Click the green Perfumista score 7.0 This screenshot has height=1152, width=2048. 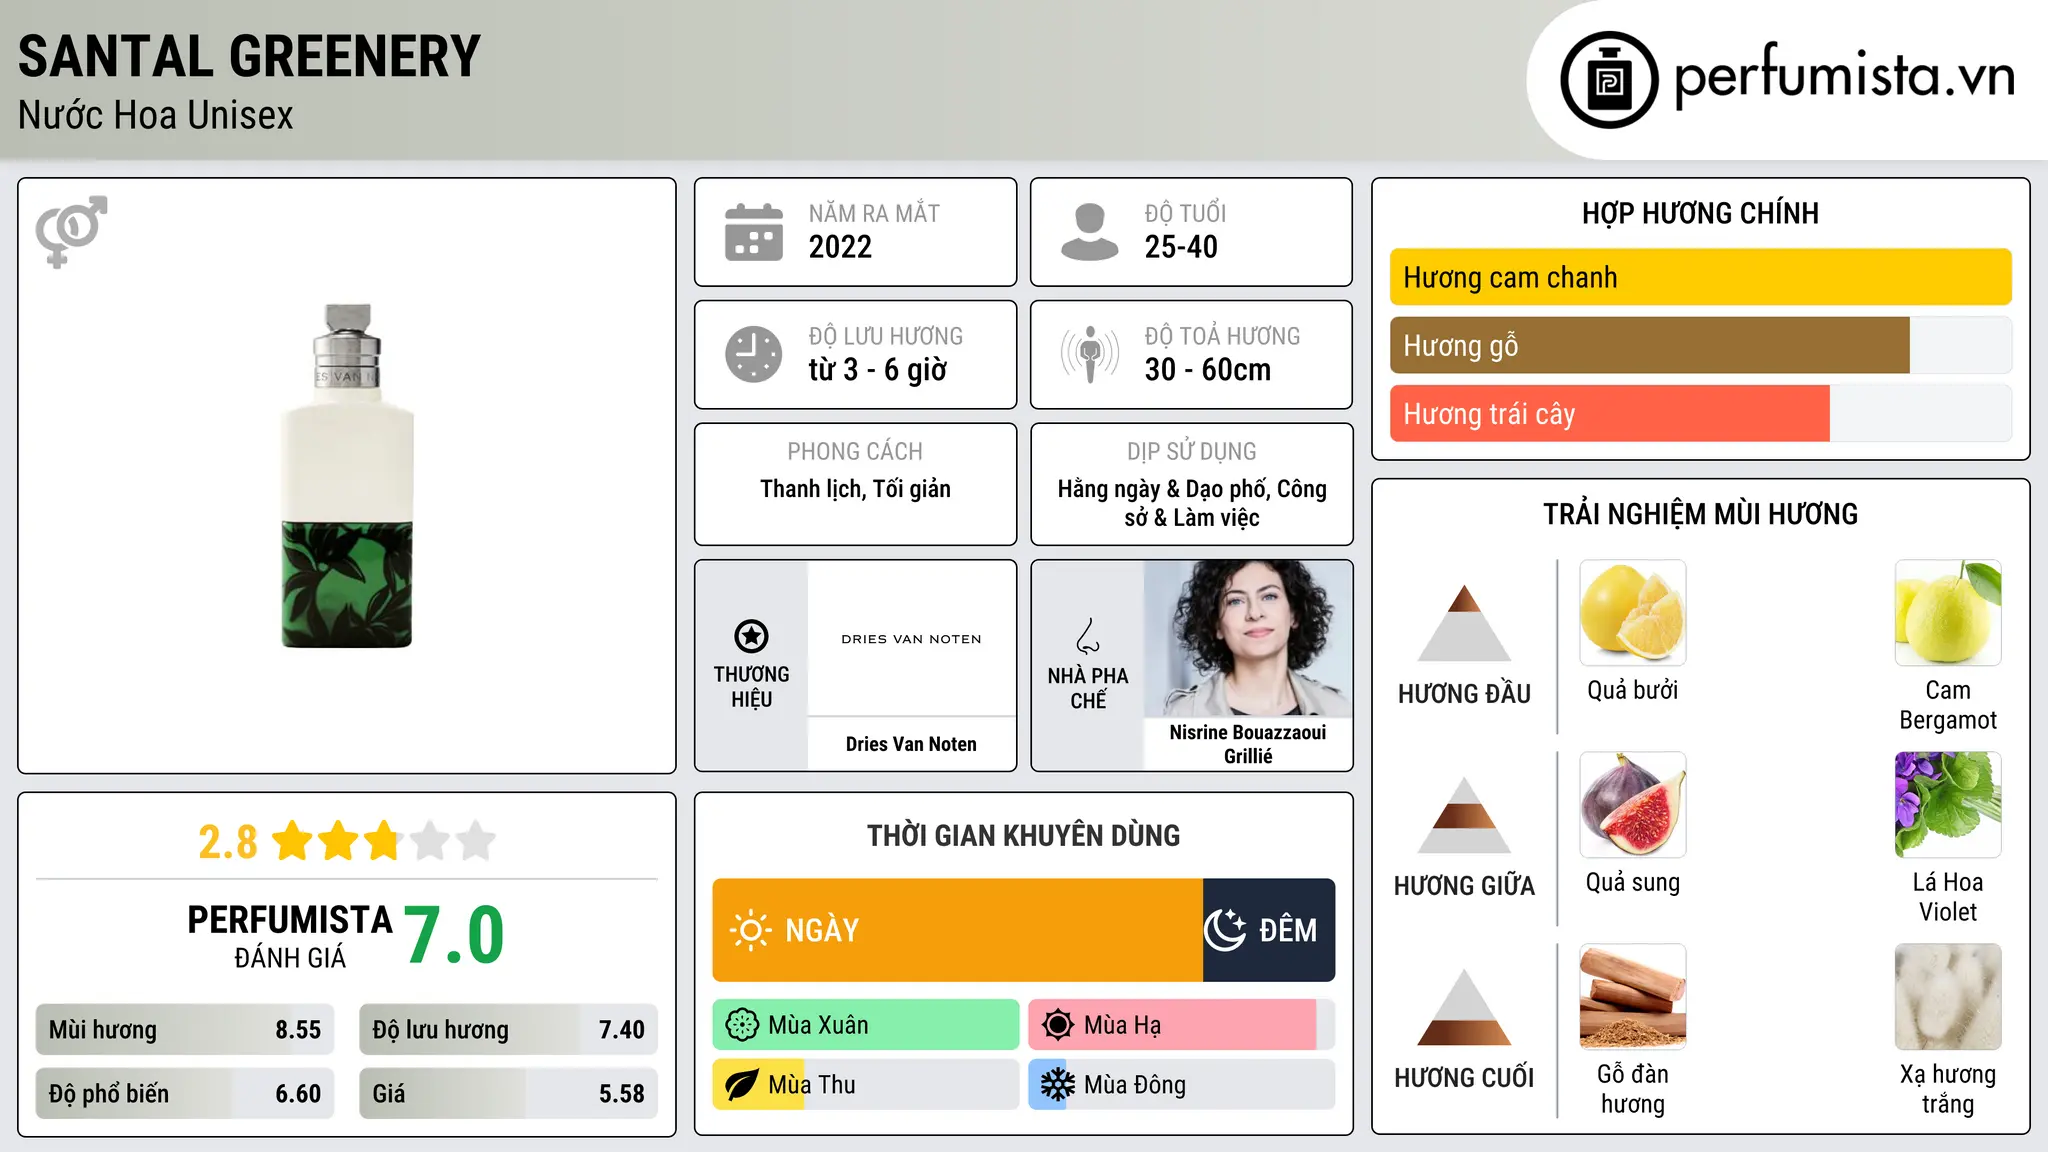454,935
